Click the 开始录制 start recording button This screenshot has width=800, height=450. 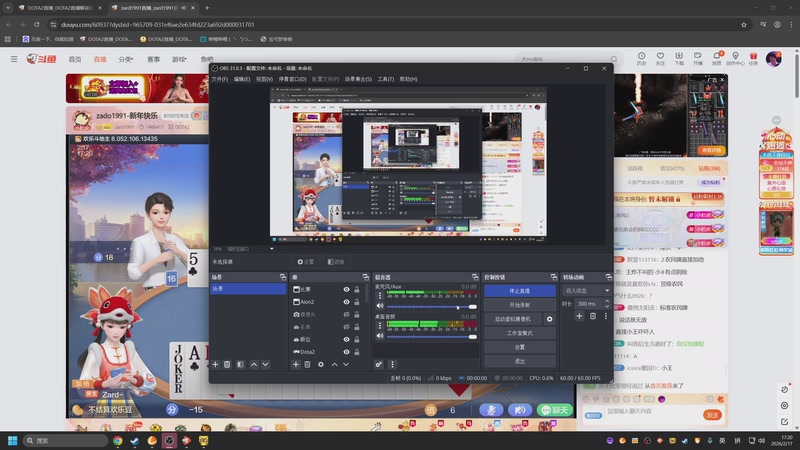click(x=519, y=304)
